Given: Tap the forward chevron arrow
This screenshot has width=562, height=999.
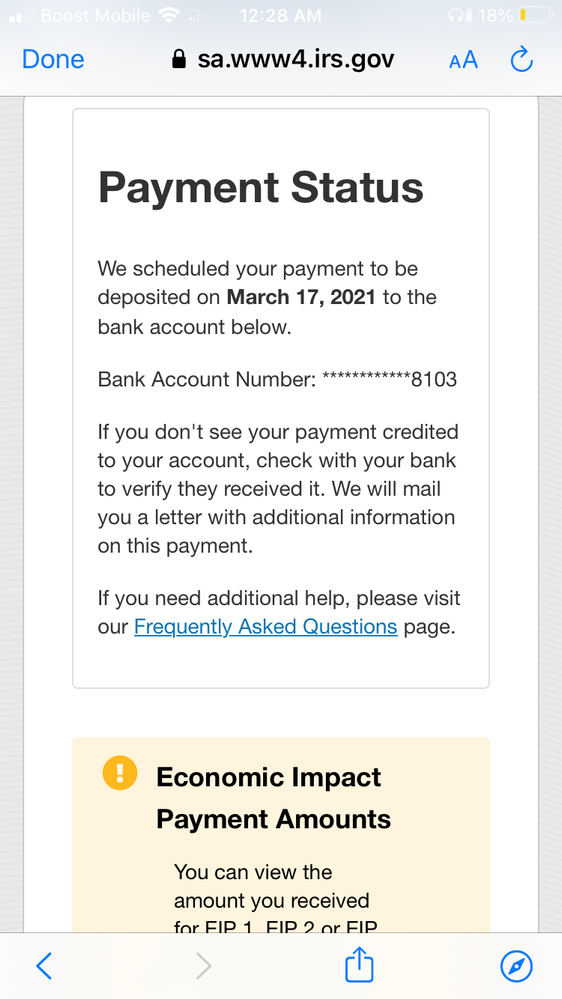Looking at the screenshot, I should coord(203,967).
